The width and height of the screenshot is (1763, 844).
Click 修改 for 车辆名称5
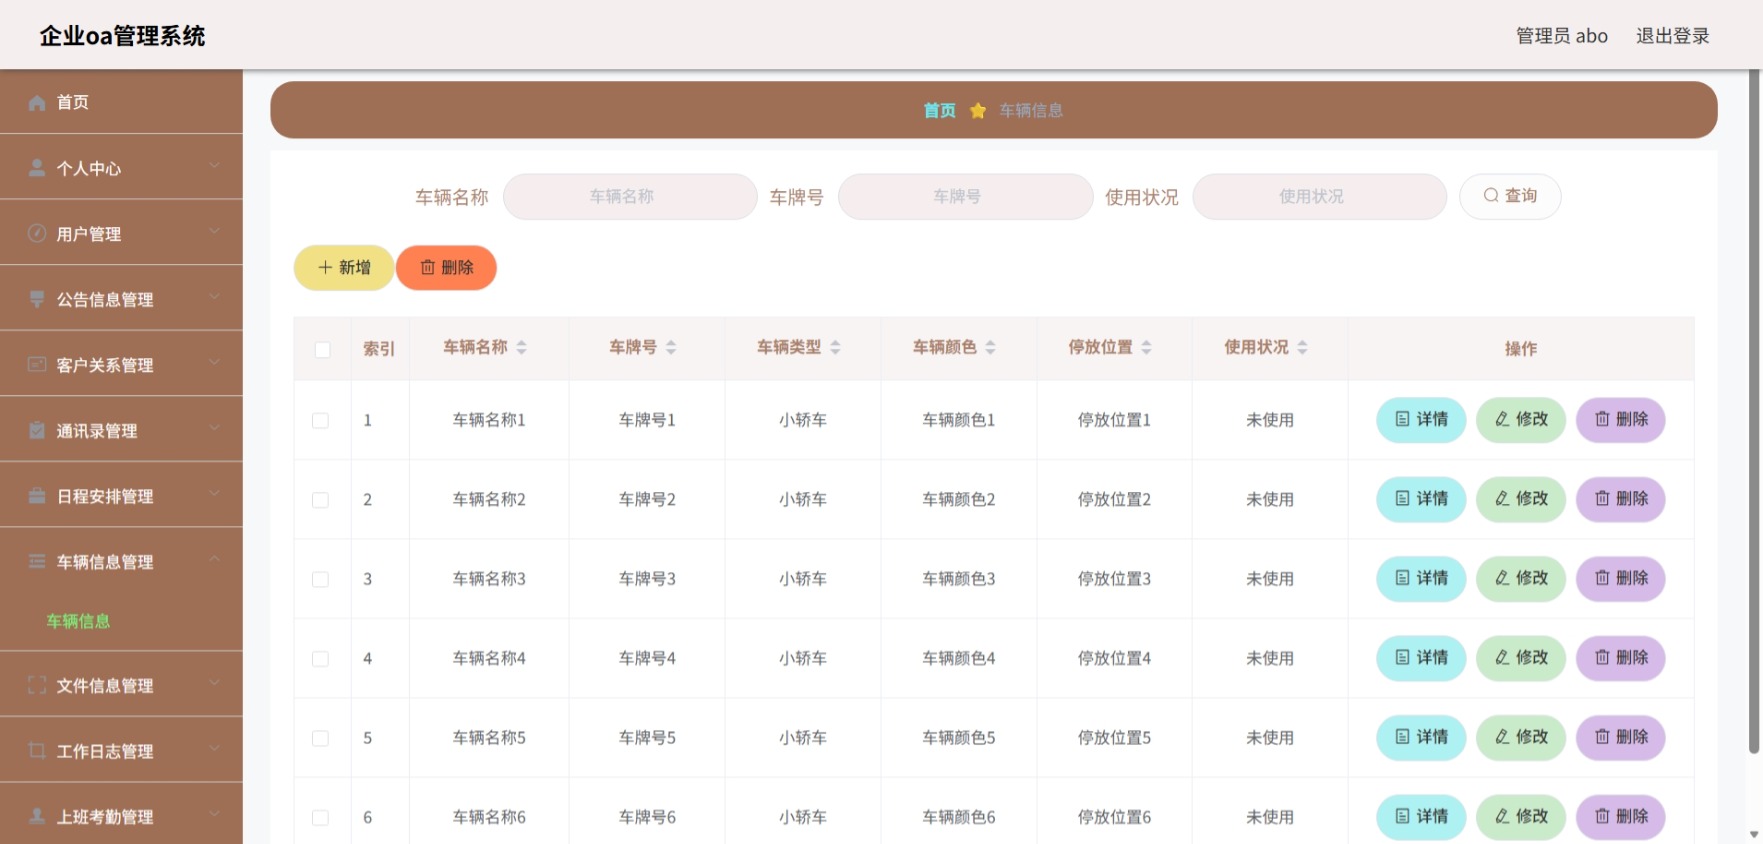1521,737
